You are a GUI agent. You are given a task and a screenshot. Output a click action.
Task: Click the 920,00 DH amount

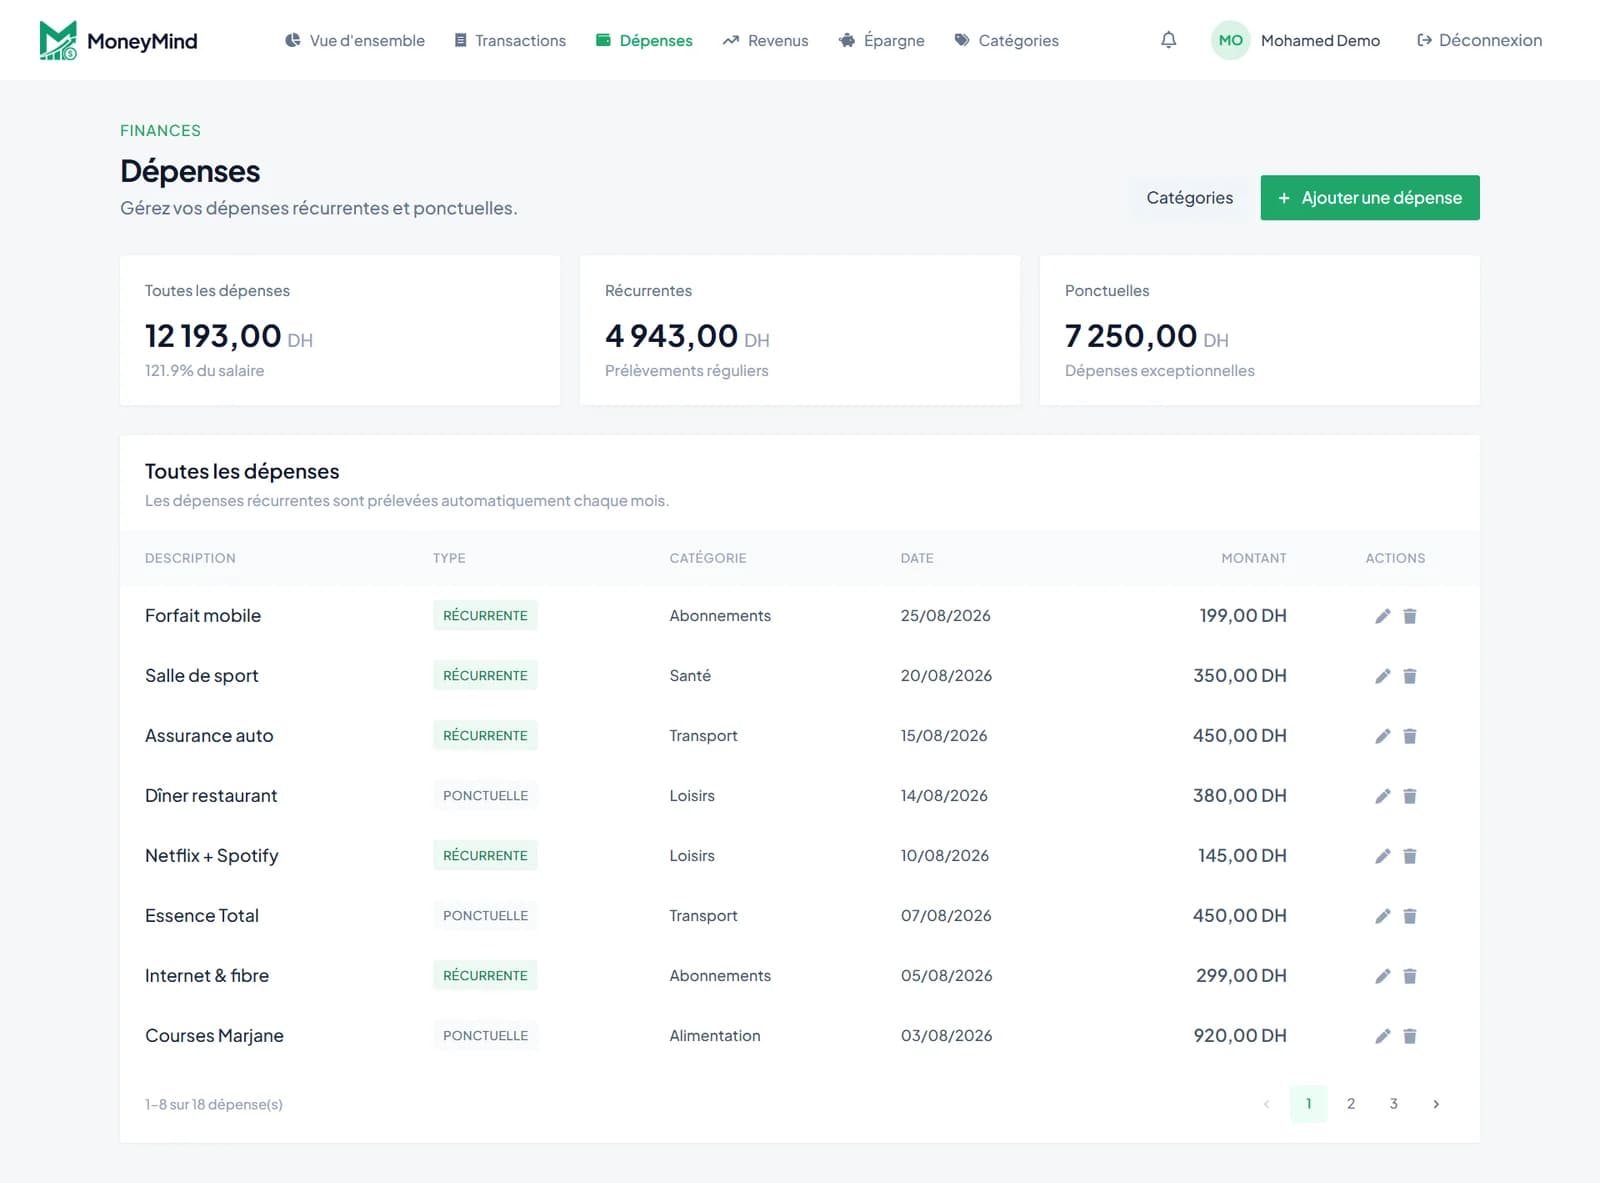pyautogui.click(x=1240, y=1036)
